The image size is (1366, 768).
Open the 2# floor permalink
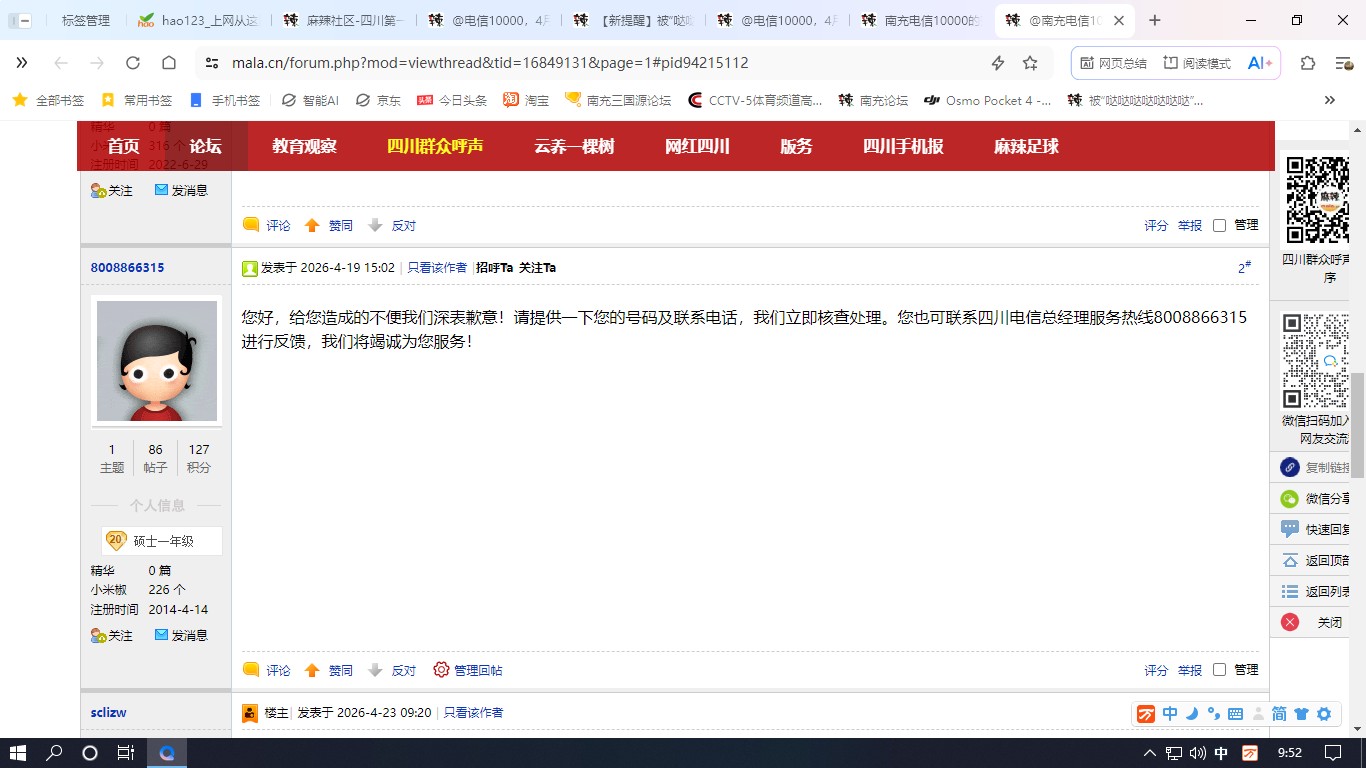pyautogui.click(x=1244, y=267)
